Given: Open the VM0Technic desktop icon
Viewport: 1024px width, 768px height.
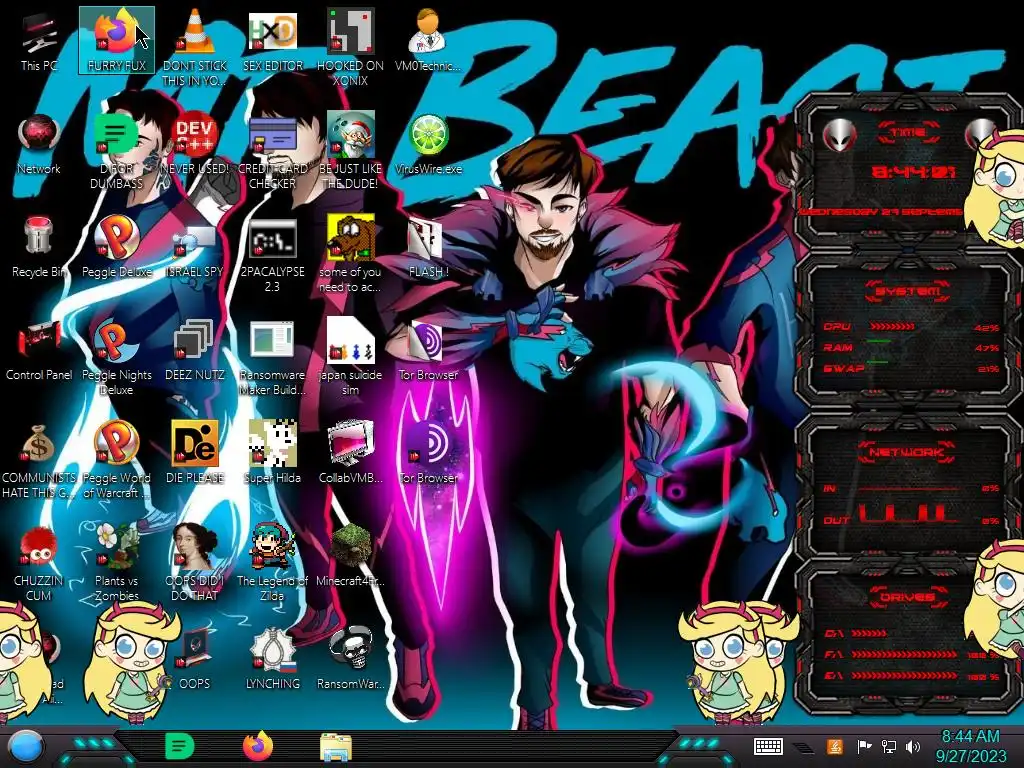Looking at the screenshot, I should click(428, 41).
